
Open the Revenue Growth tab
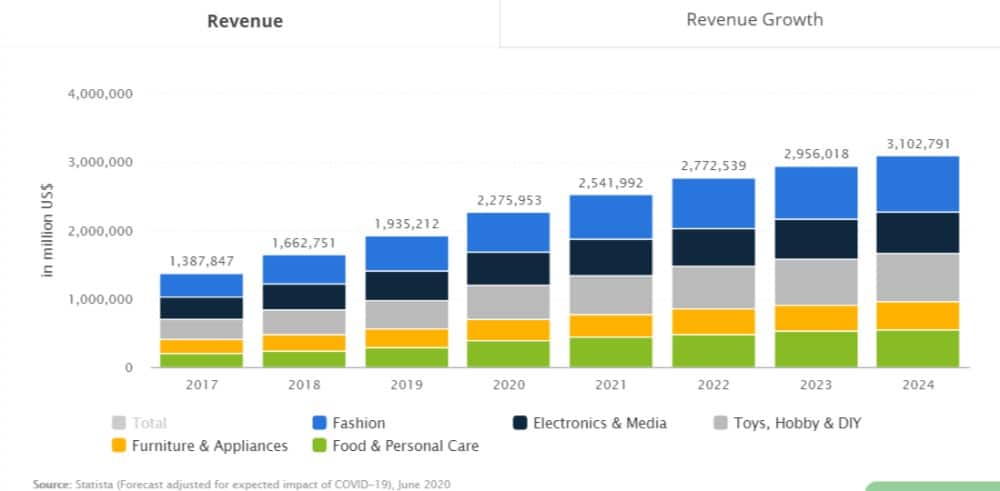[754, 20]
